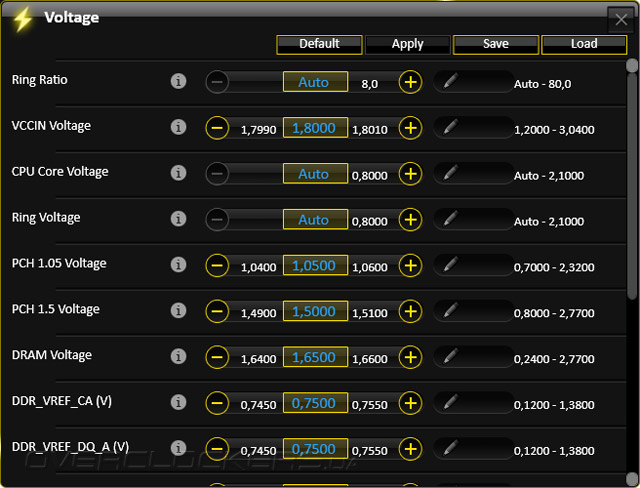This screenshot has width=640, height=488.
Task: Click the 1,7990 lower VCCIN value
Action: (258, 130)
